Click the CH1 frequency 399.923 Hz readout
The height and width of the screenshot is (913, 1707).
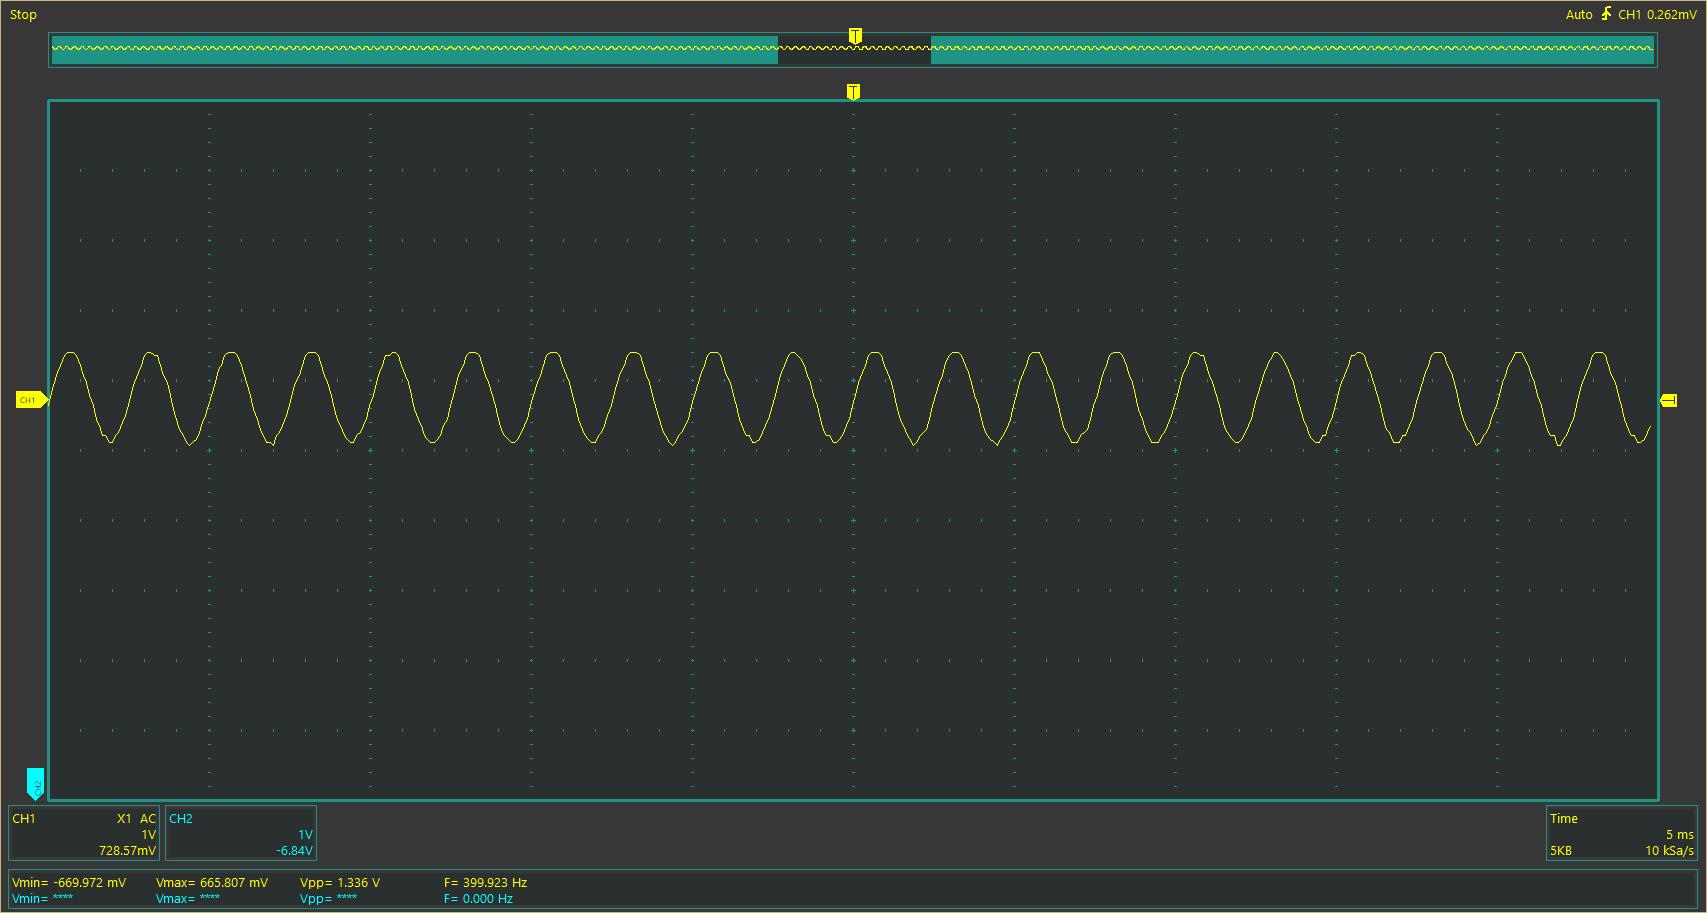(485, 883)
